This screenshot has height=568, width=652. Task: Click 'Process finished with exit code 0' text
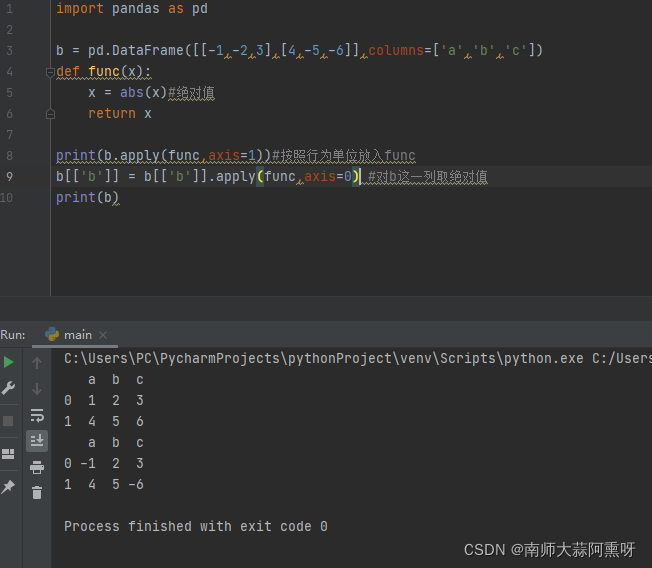(x=196, y=526)
